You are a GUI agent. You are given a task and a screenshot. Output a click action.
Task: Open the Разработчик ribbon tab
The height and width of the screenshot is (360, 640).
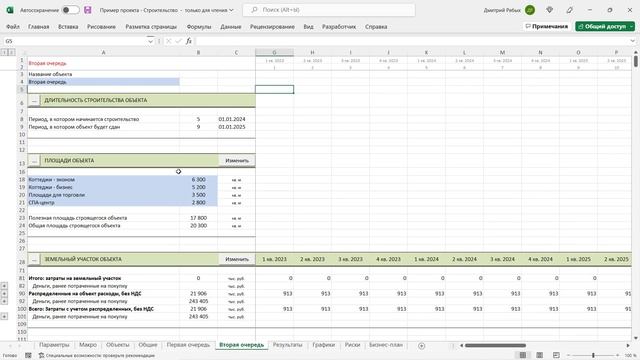point(339,27)
